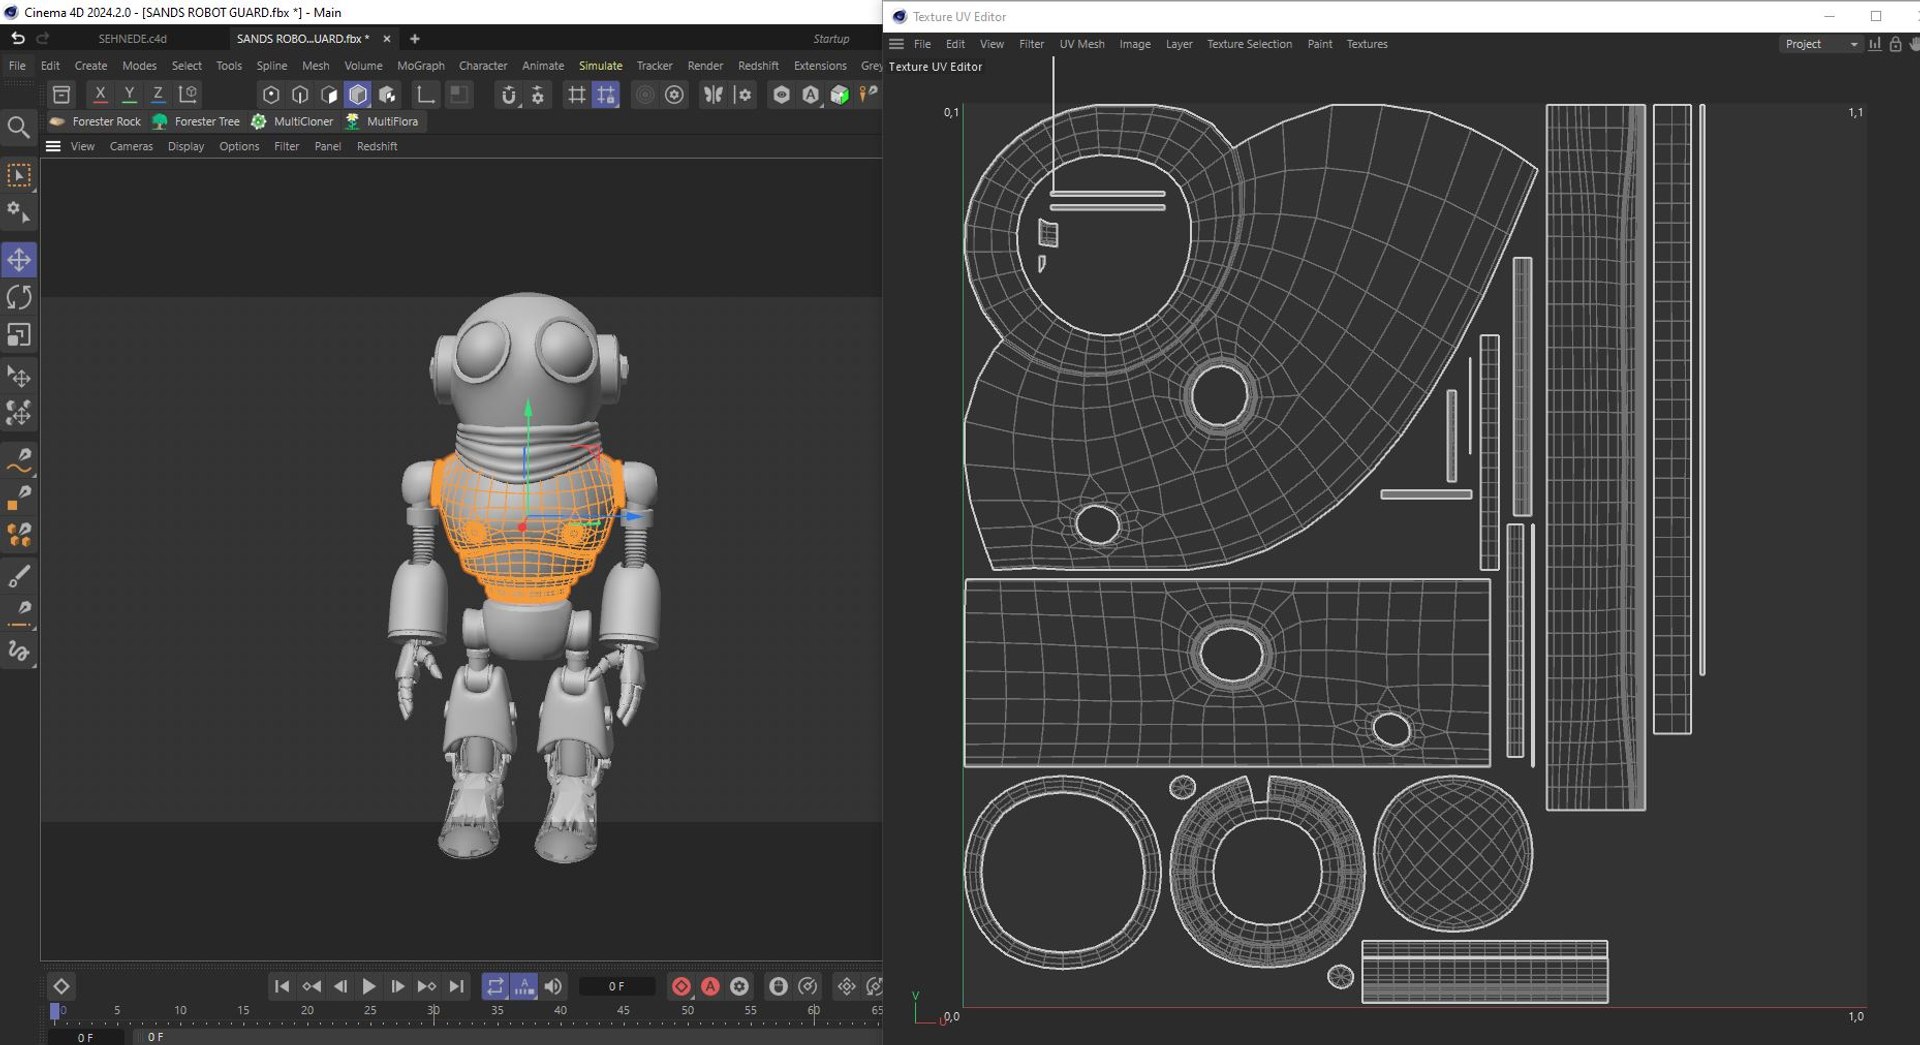Click the Forester Tree icon
The image size is (1920, 1045).
(160, 121)
